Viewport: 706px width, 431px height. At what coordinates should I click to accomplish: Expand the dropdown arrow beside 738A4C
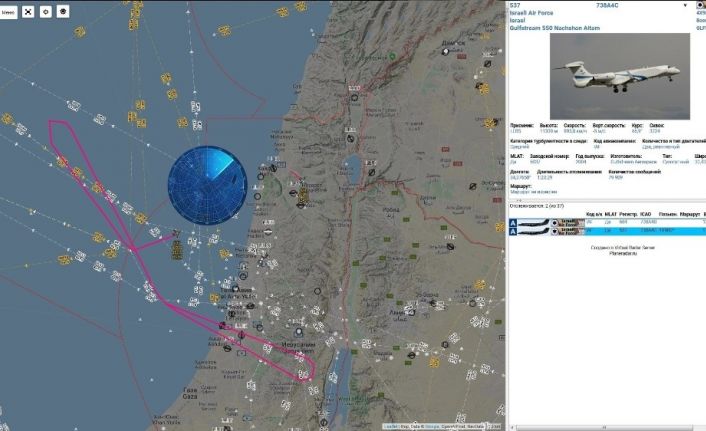coord(685,6)
